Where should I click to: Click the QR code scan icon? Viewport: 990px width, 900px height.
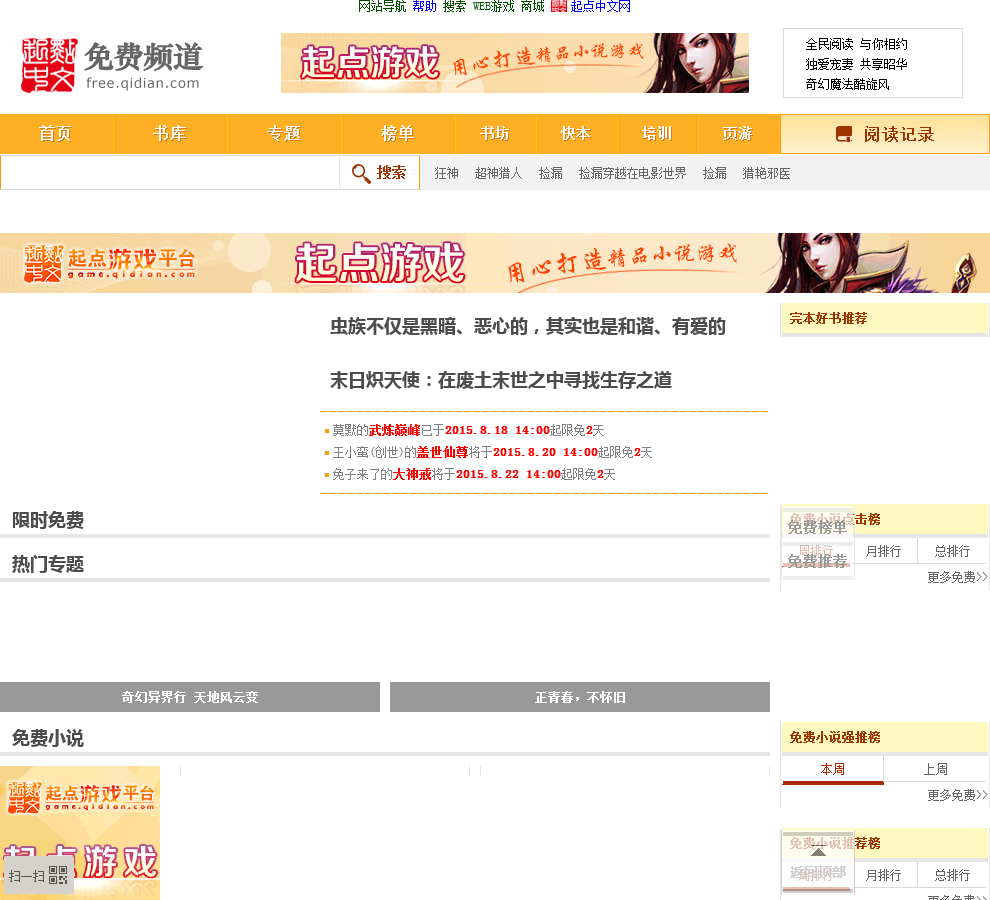[x=57, y=875]
